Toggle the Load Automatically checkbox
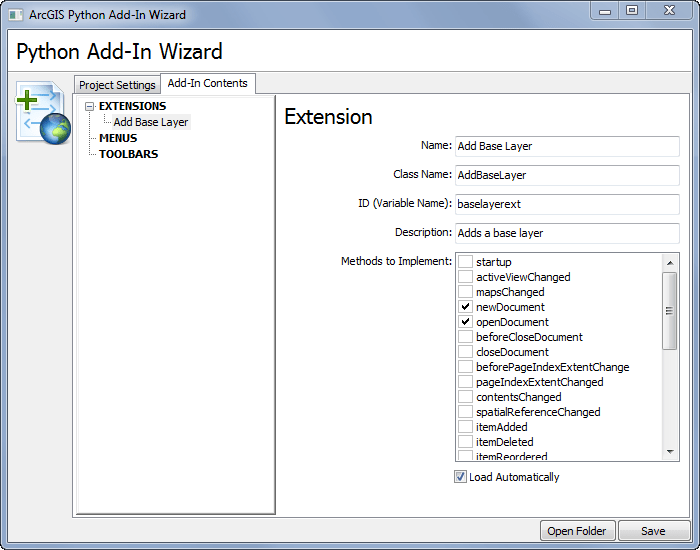This screenshot has width=700, height=550. [460, 477]
